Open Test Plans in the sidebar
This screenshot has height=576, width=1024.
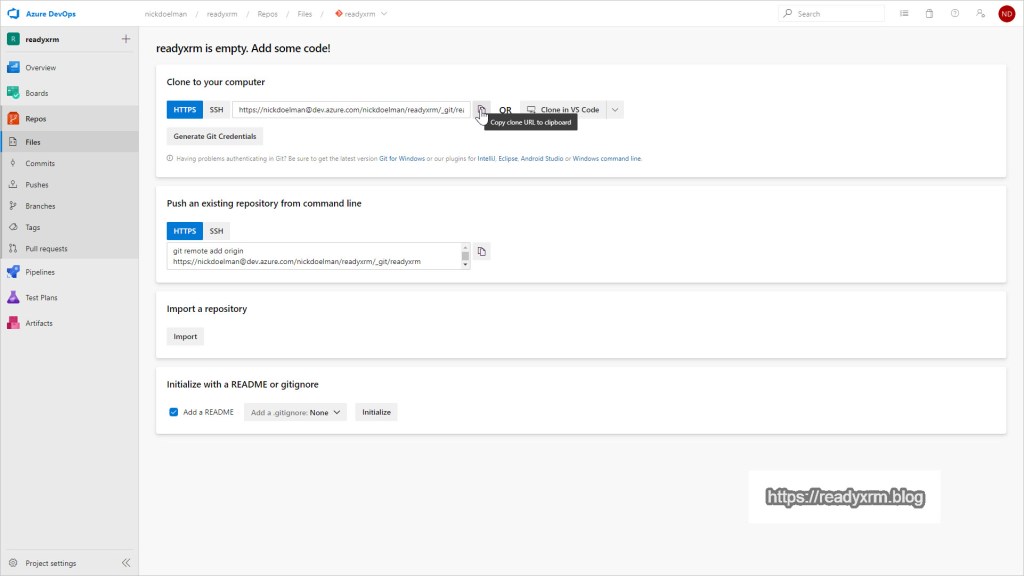pos(41,298)
